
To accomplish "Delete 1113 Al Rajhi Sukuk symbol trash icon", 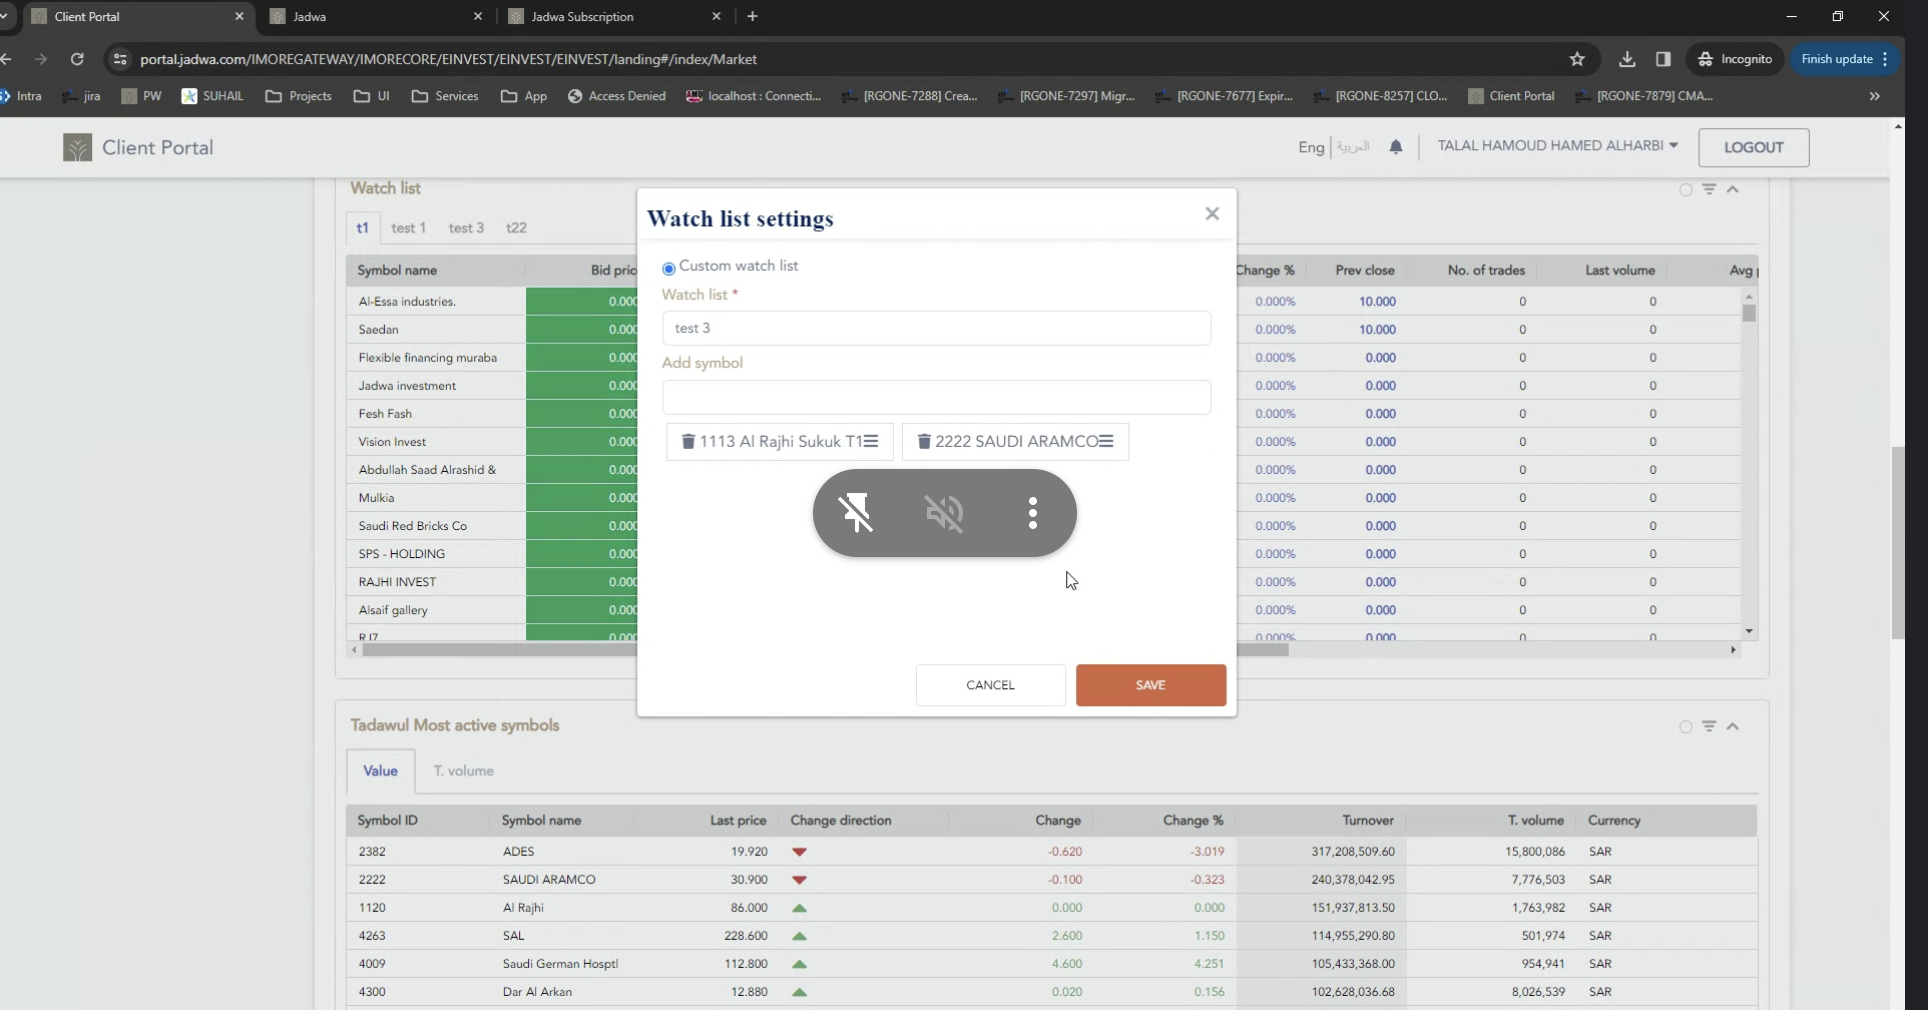I will (x=688, y=441).
